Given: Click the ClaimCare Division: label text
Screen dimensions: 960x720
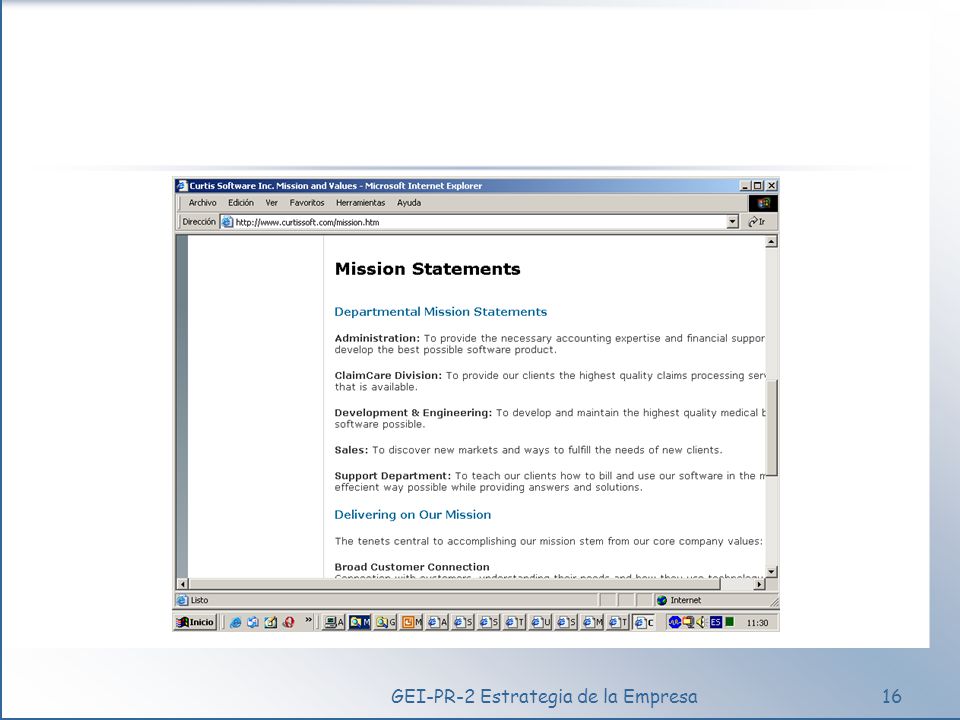Looking at the screenshot, I should click(x=388, y=375).
